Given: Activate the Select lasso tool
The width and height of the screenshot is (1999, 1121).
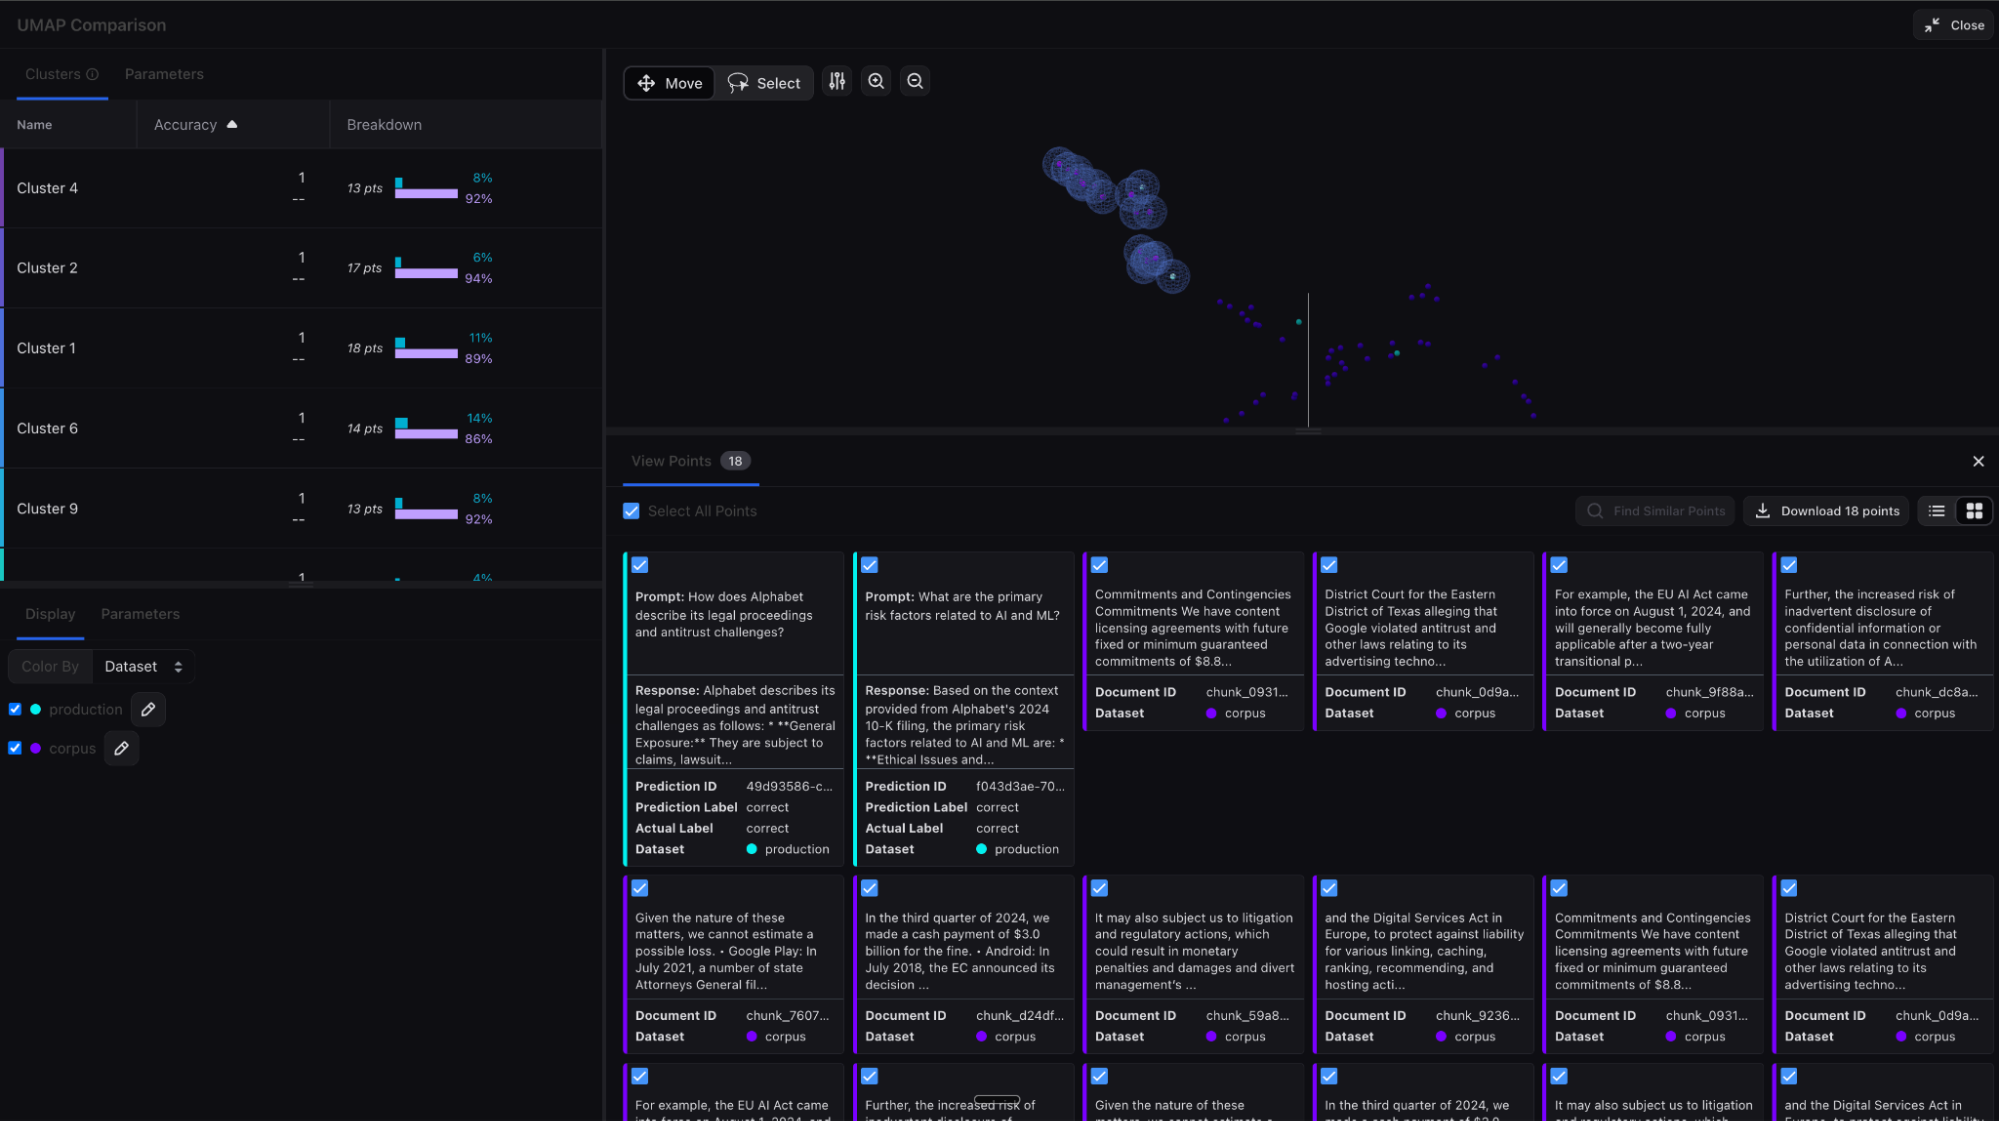Looking at the screenshot, I should pos(764,83).
